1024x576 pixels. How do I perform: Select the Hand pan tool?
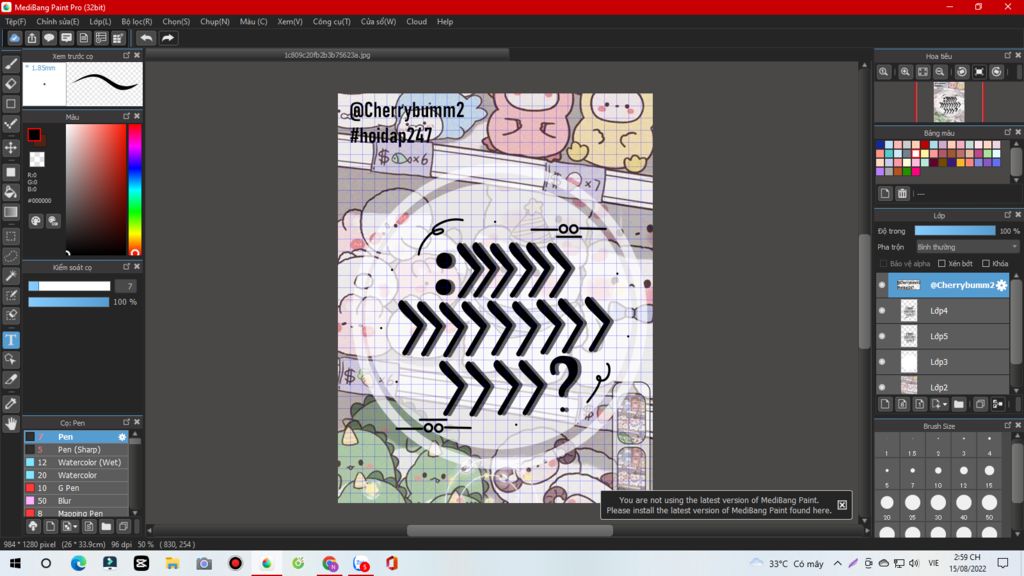pyautogui.click(x=11, y=424)
